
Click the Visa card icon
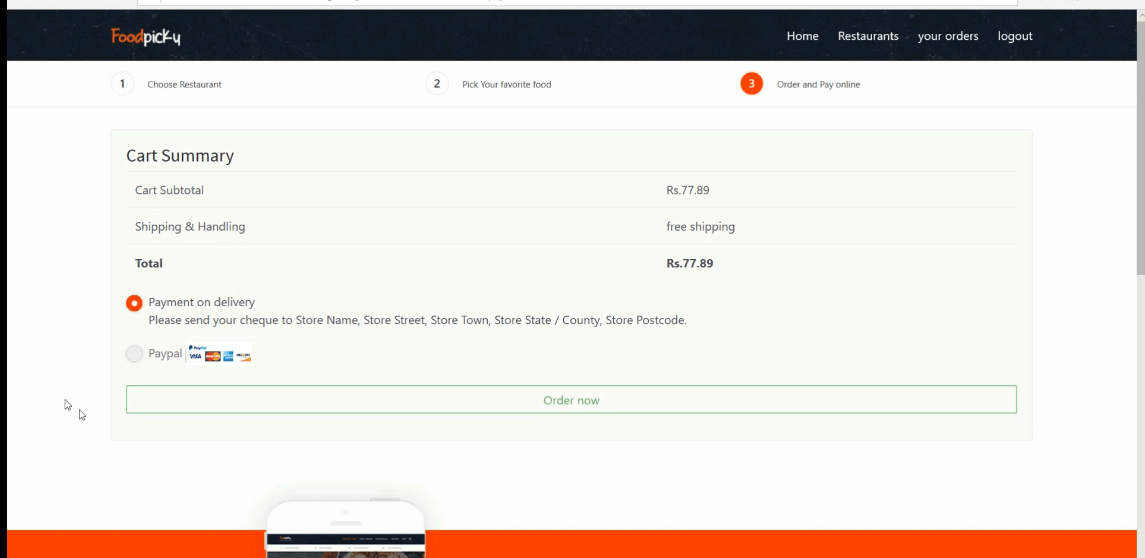click(196, 356)
